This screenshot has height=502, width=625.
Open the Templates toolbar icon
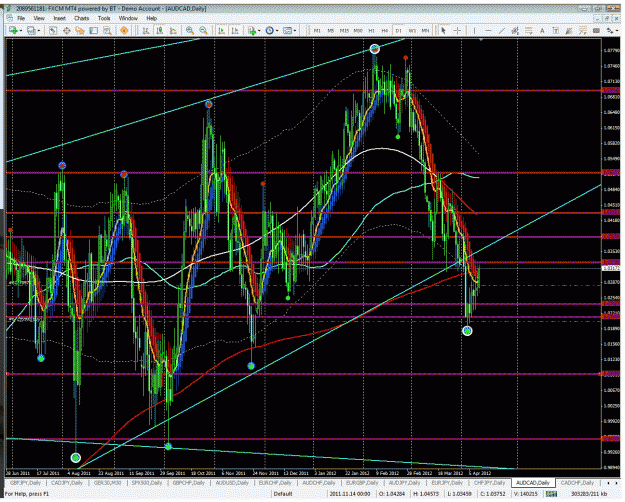[287, 31]
